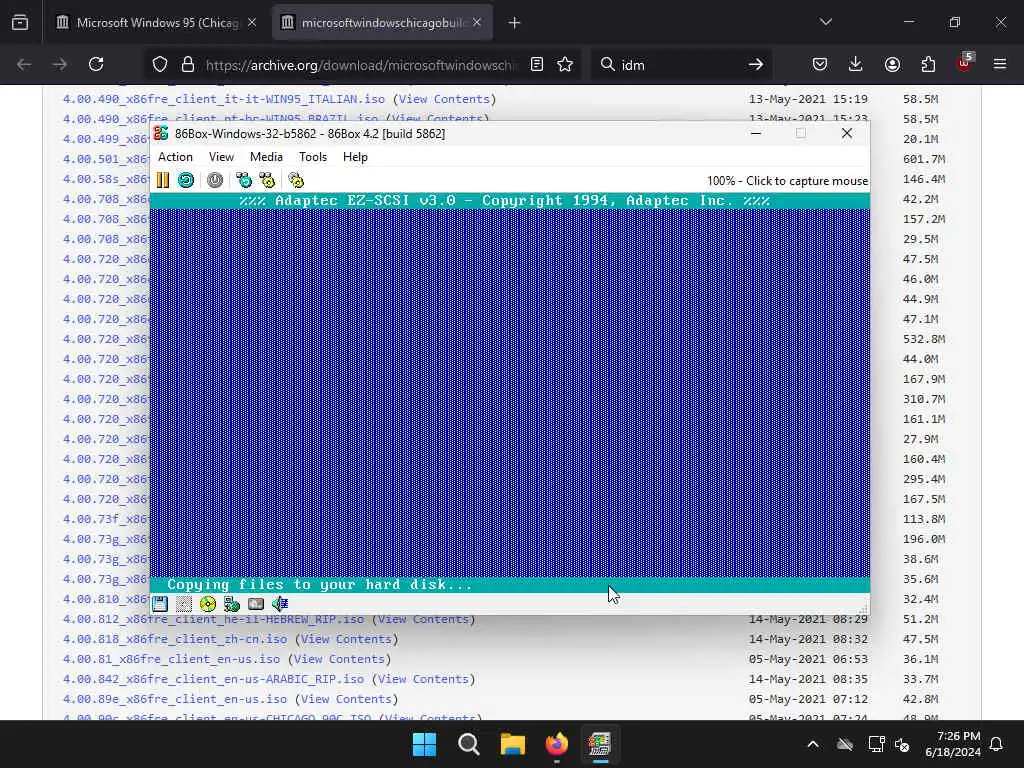Screen dimensions: 1024x768
Task: Click the ACPI shutdown power icon in 86Box
Action: coord(215,180)
